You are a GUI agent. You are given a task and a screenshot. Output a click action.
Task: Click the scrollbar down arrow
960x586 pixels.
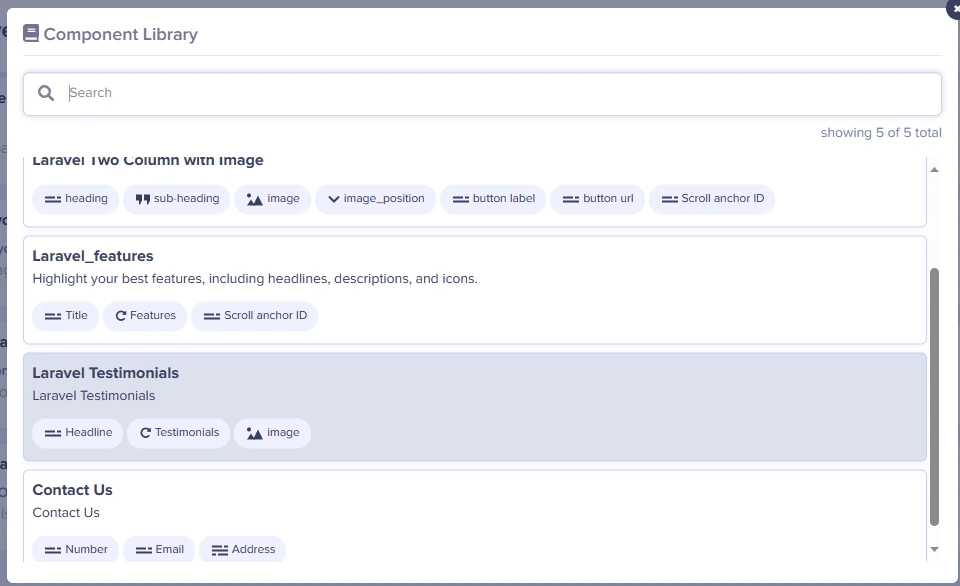tap(934, 549)
